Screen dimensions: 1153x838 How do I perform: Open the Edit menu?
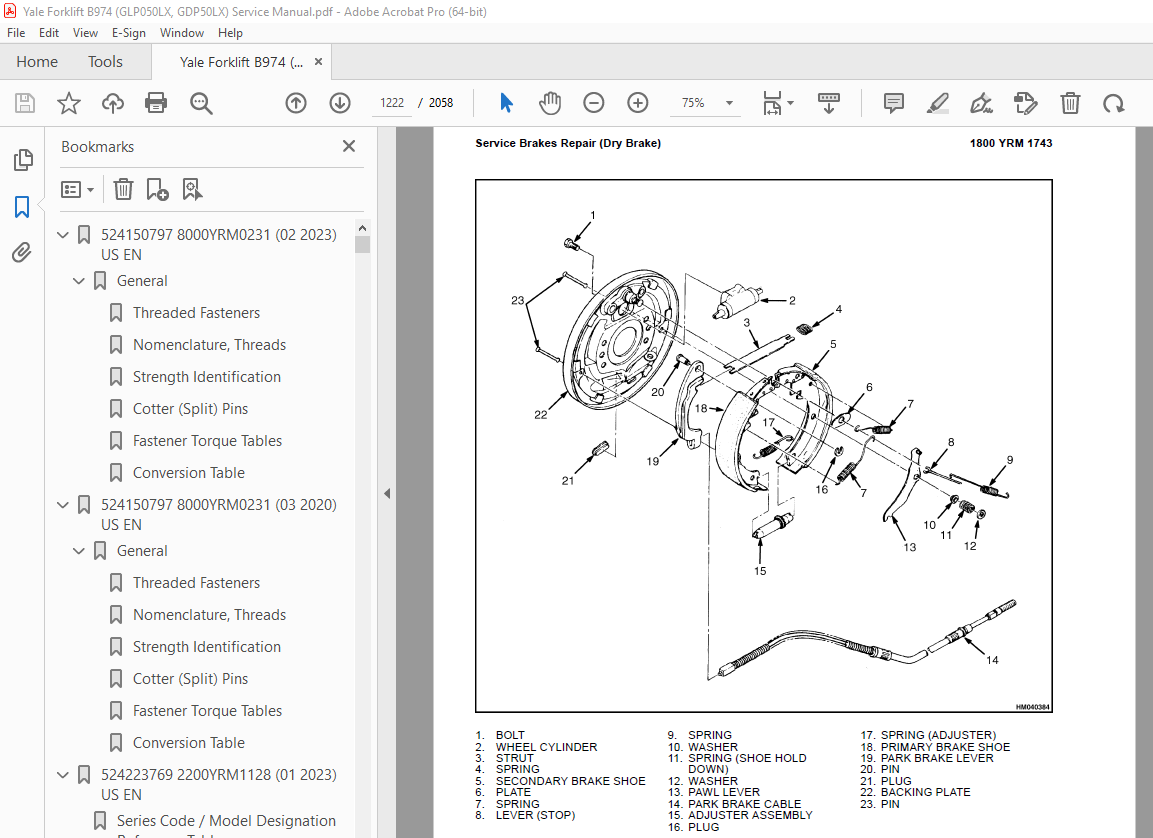click(x=49, y=33)
